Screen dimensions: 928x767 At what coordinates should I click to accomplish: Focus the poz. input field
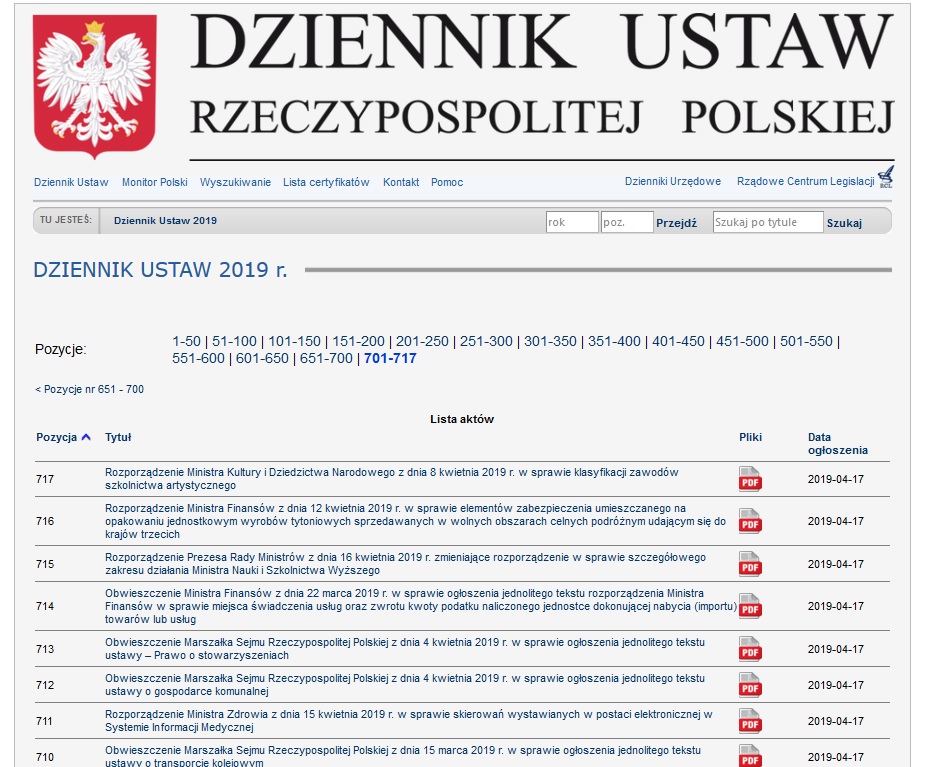tap(627, 222)
